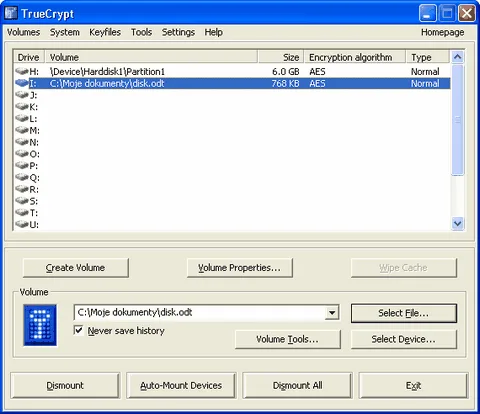
Task: Sort by Volume column header
Action: 151,57
